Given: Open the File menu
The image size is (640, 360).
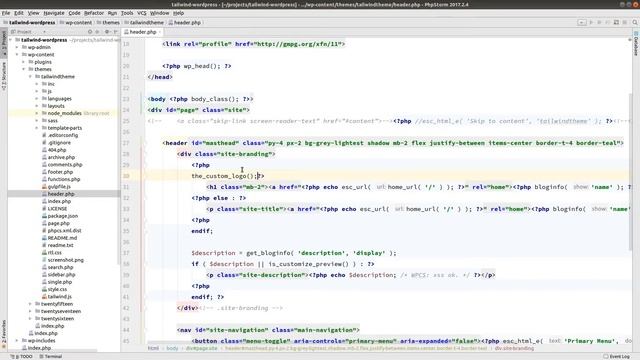Looking at the screenshot, I should click(6, 13).
